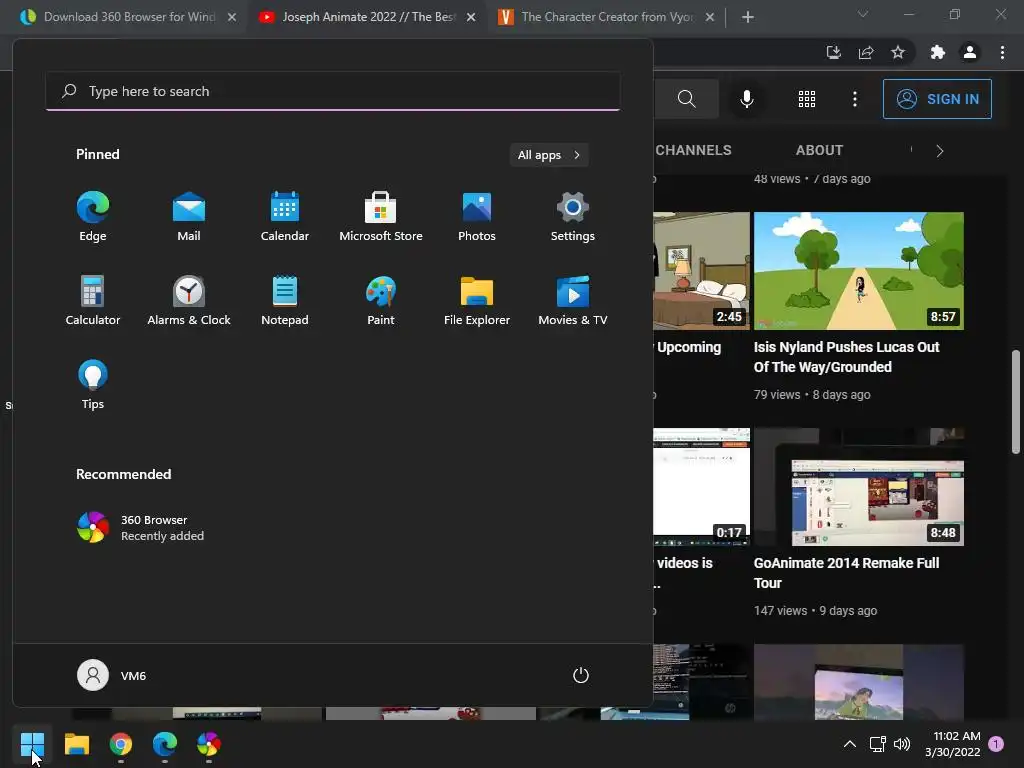Show more channel tabs with right arrow
Screen dimensions: 1024x768
940,151
